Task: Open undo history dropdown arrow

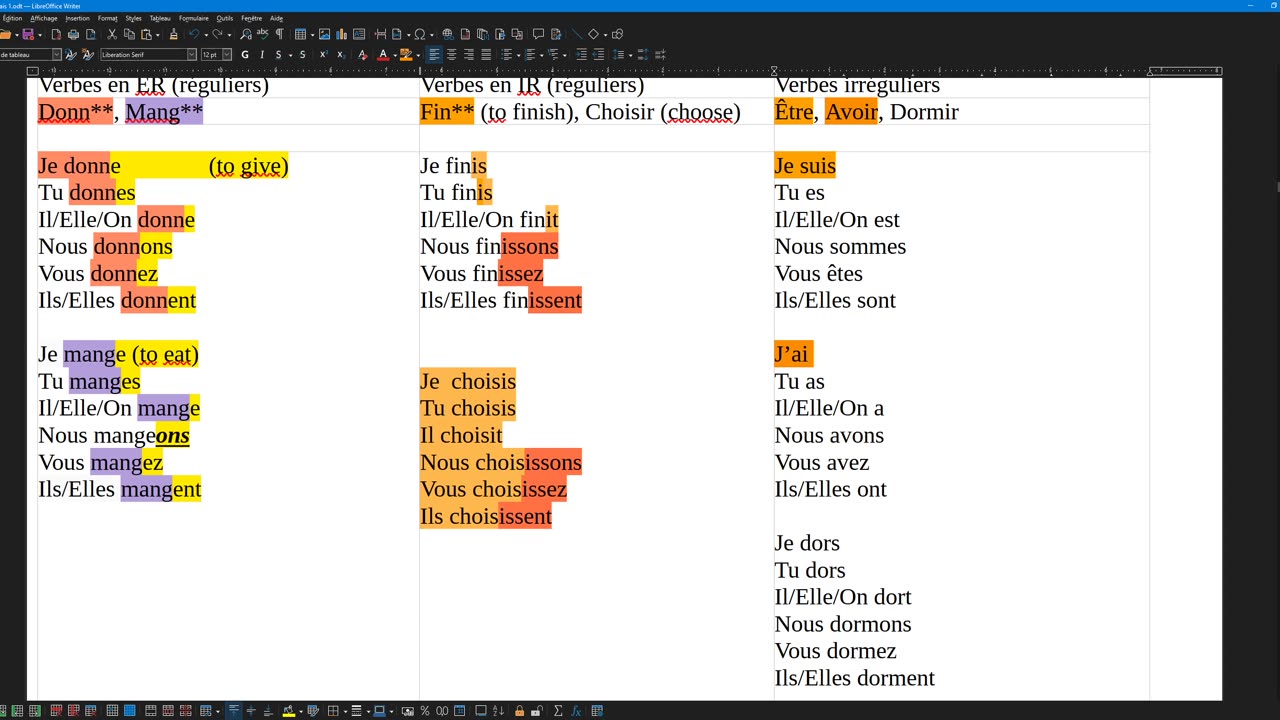Action: click(x=206, y=34)
